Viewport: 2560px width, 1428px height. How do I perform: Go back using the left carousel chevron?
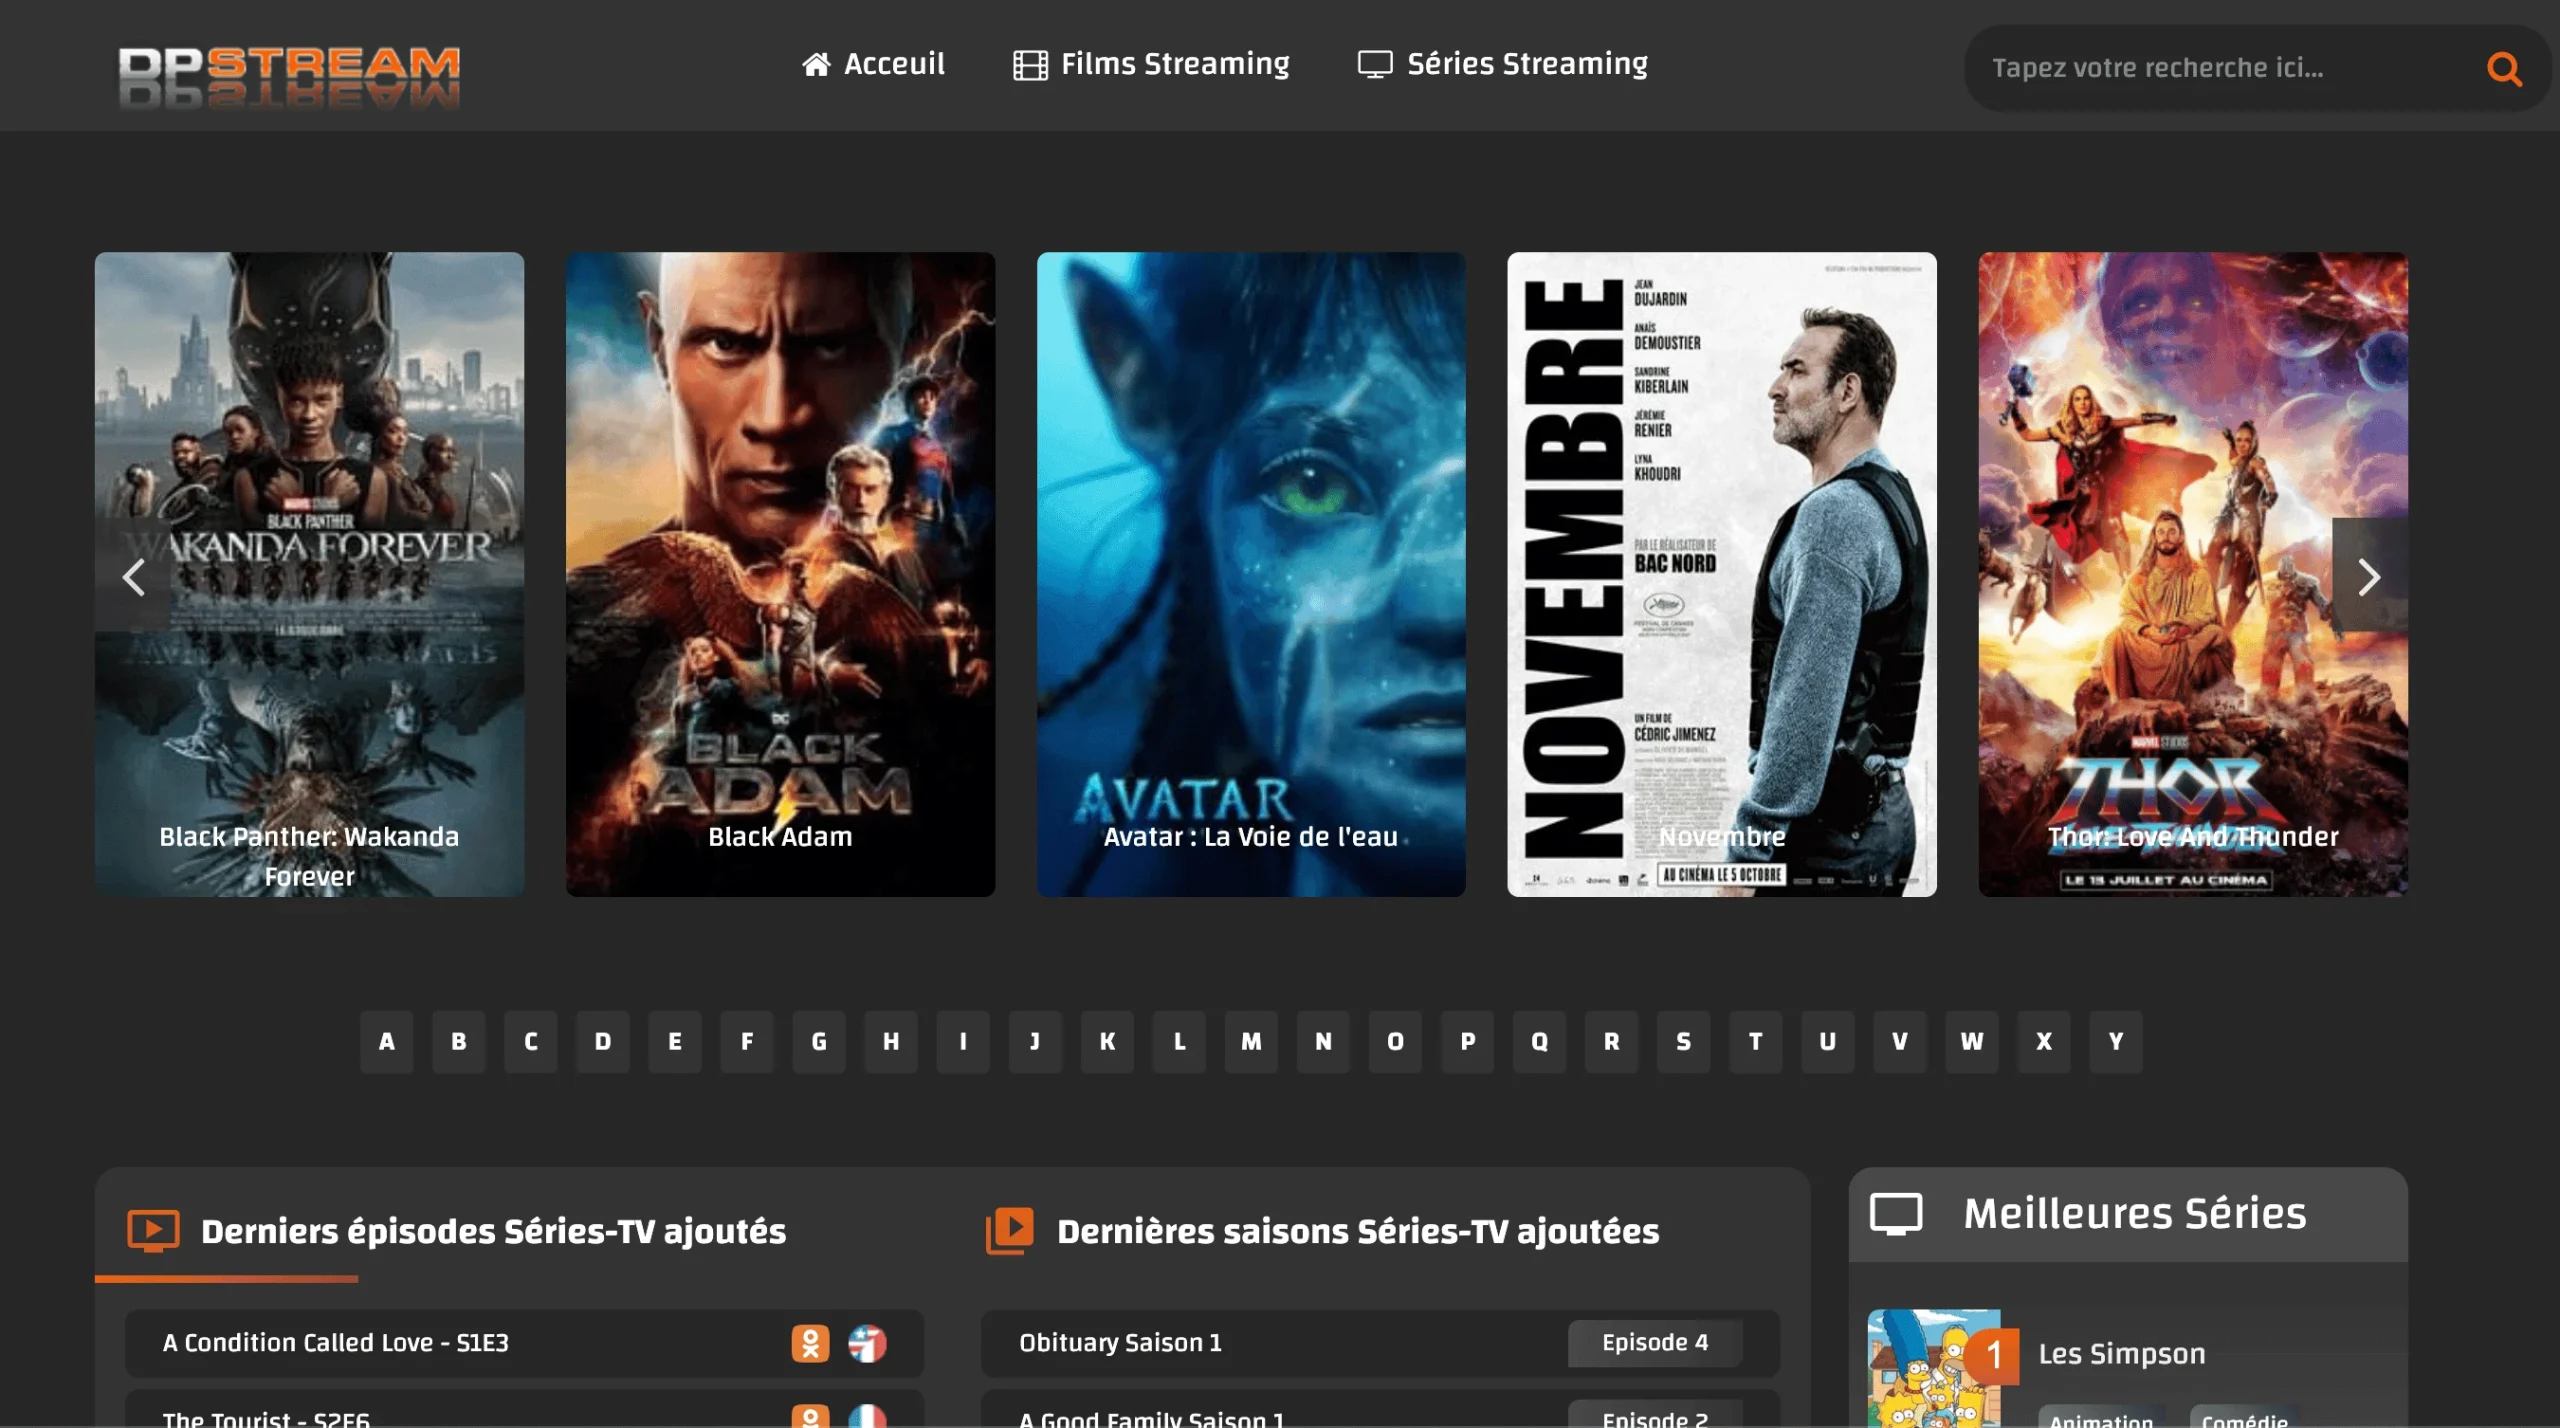135,577
